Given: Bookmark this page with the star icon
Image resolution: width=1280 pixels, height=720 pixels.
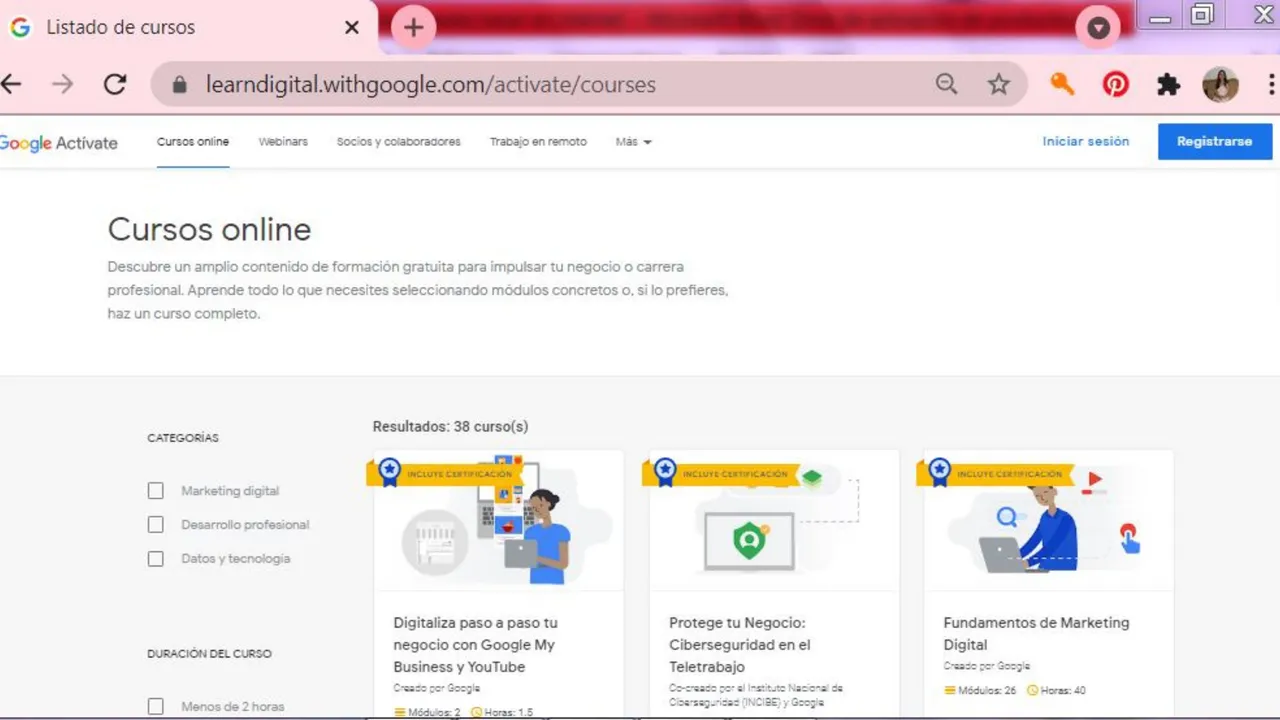Looking at the screenshot, I should tap(998, 85).
